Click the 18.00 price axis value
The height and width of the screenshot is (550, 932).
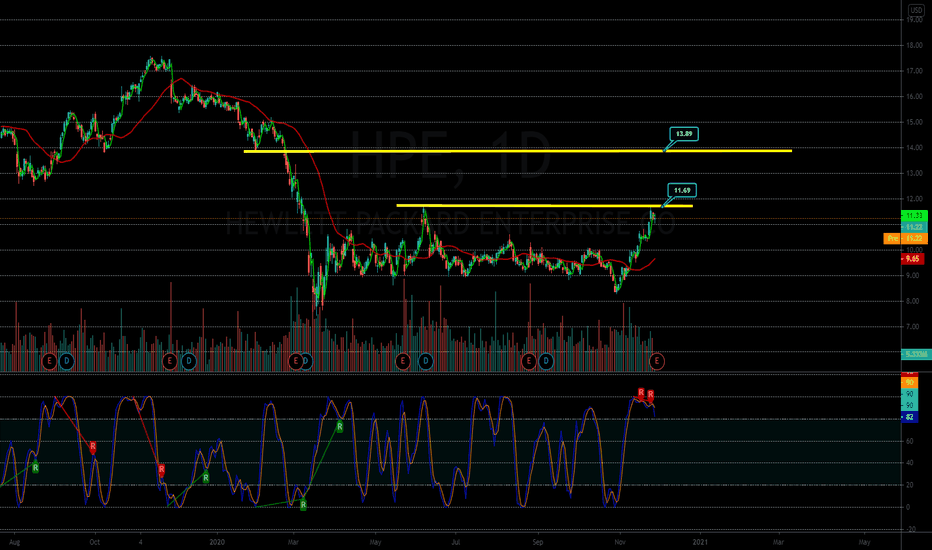pyautogui.click(x=914, y=45)
